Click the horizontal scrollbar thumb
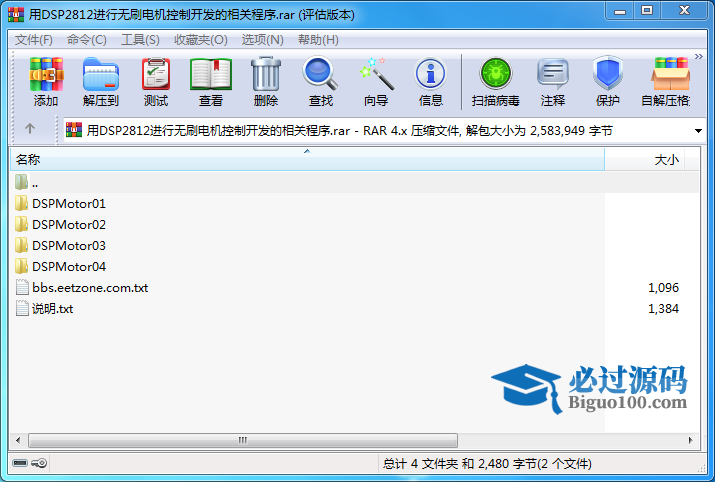Viewport: 715px width, 482px height. coord(243,441)
